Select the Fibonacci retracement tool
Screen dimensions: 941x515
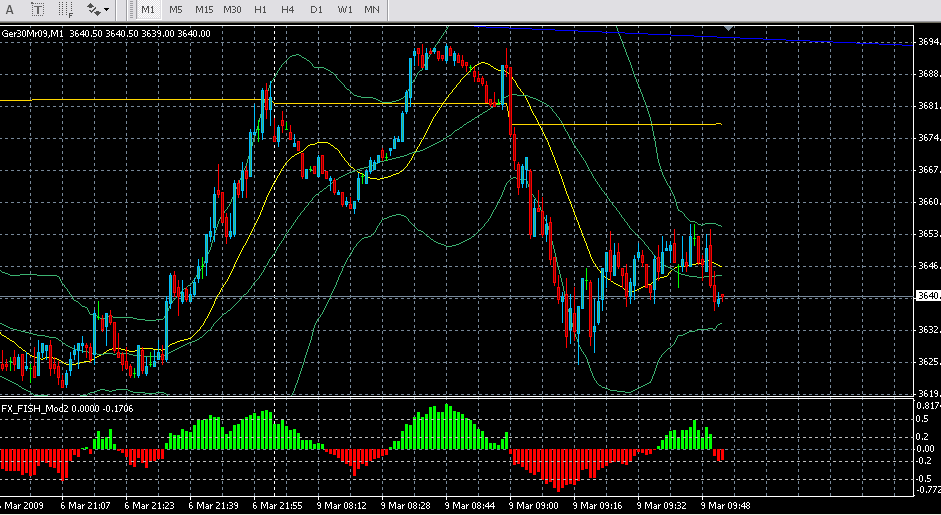coord(66,9)
